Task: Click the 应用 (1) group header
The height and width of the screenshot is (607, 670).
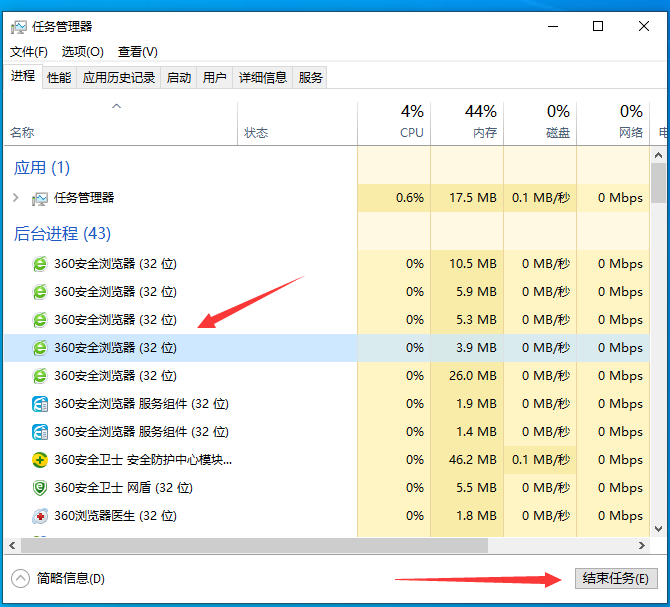Action: 41,168
